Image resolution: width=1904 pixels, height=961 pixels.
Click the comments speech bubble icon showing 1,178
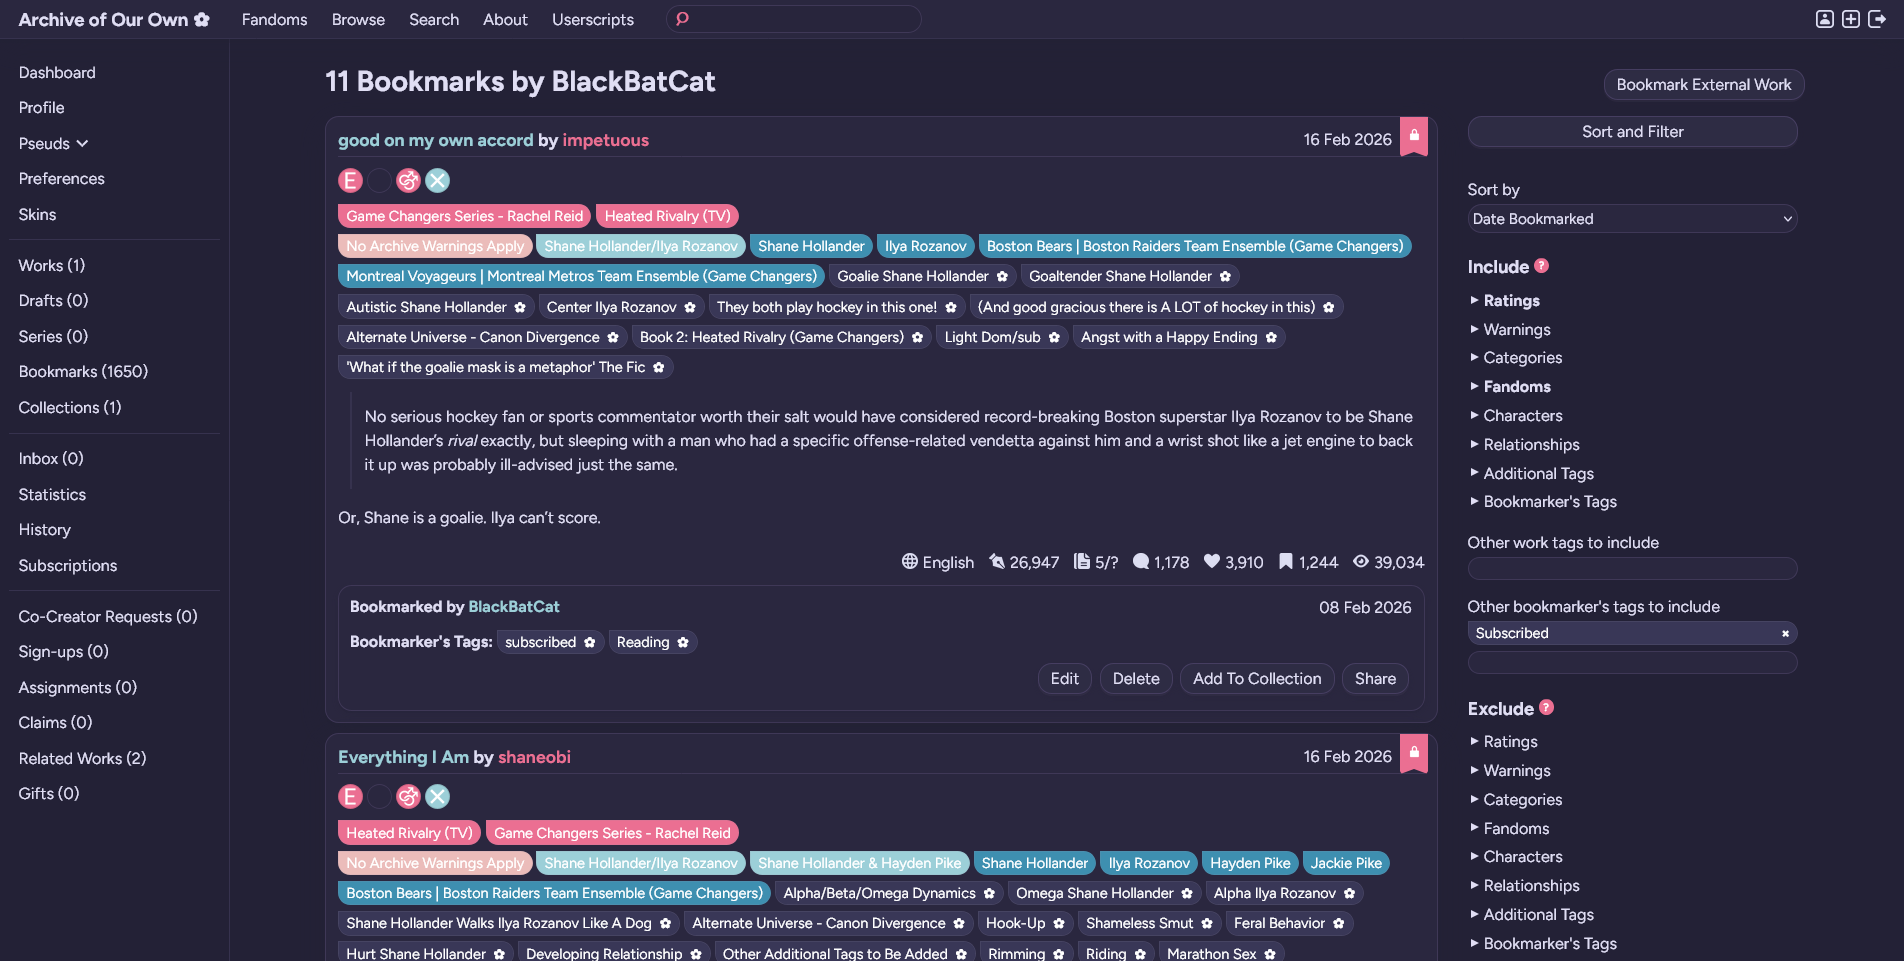click(1140, 561)
